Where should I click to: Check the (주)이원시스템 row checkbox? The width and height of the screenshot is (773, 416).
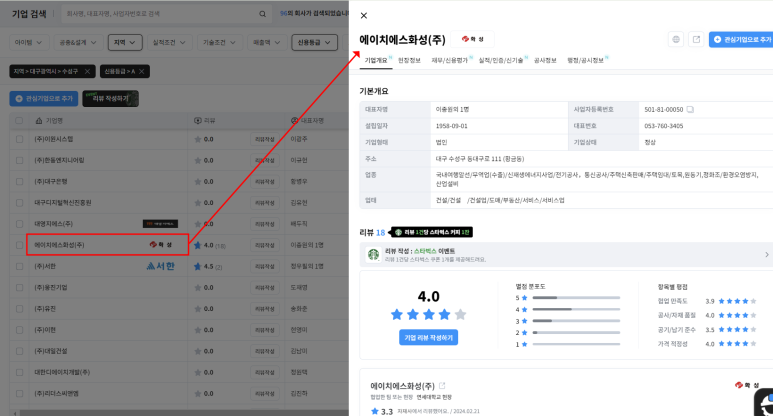19,139
